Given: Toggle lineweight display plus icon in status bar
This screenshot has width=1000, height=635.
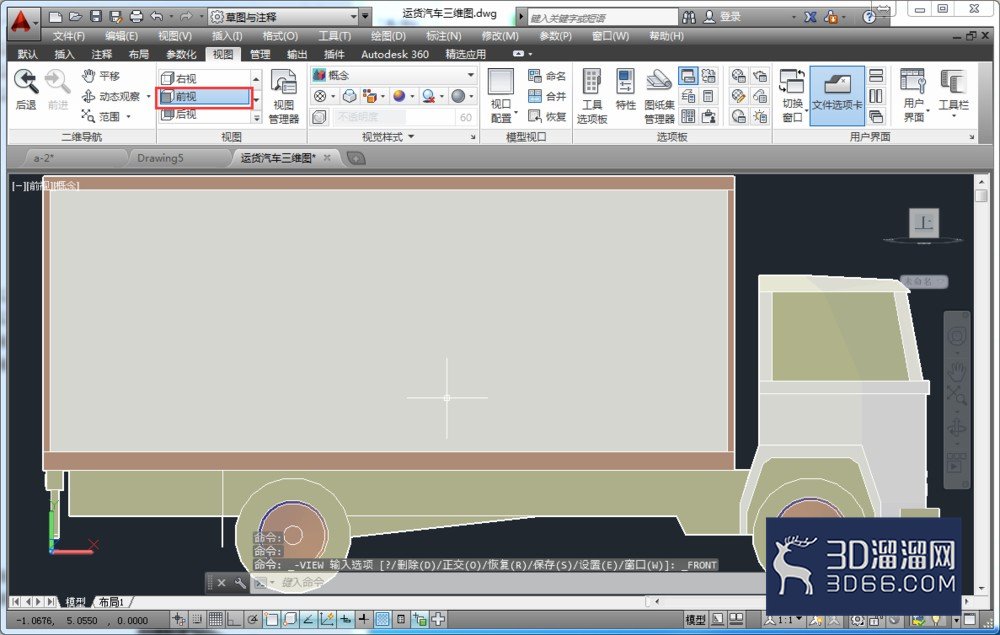Looking at the screenshot, I should click(x=364, y=618).
